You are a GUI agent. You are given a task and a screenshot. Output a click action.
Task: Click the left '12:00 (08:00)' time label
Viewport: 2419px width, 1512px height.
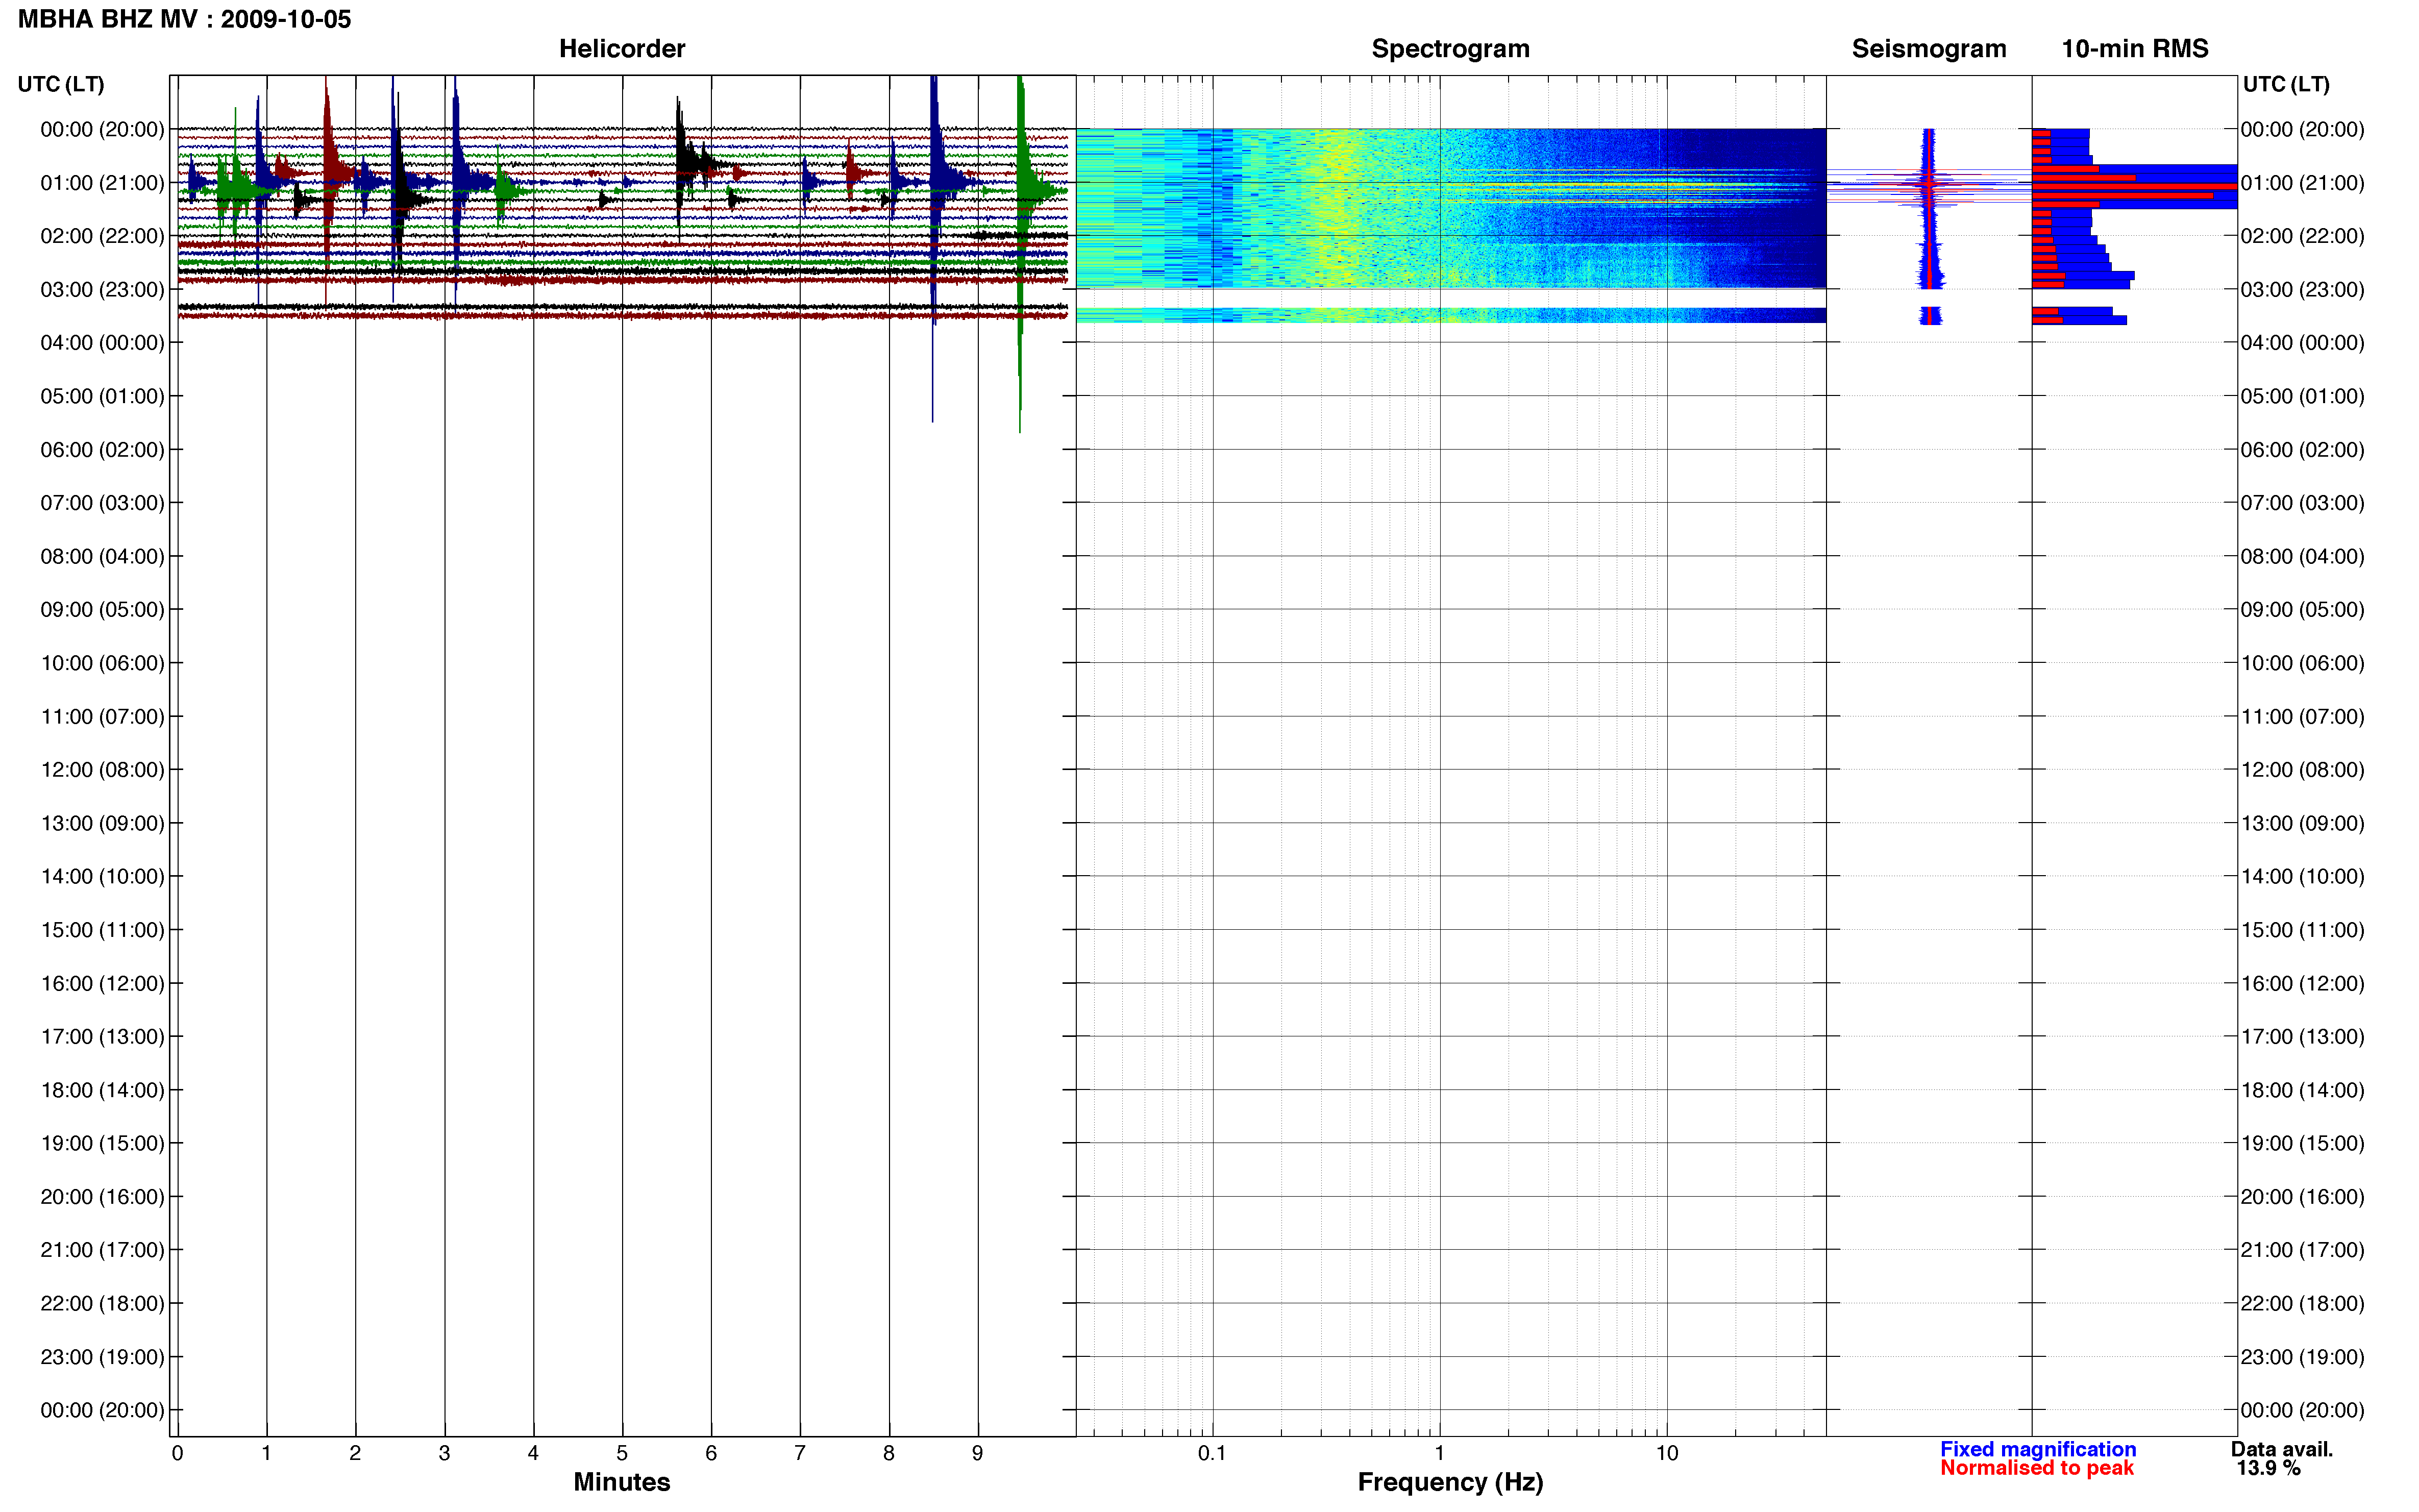coord(102,770)
